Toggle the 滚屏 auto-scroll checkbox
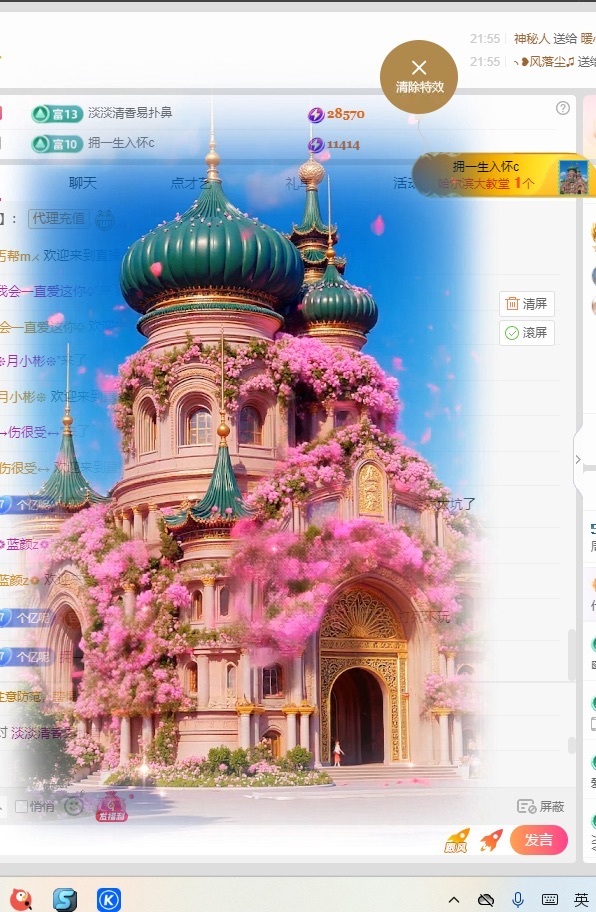Viewport: 596px width, 912px height. (512, 333)
